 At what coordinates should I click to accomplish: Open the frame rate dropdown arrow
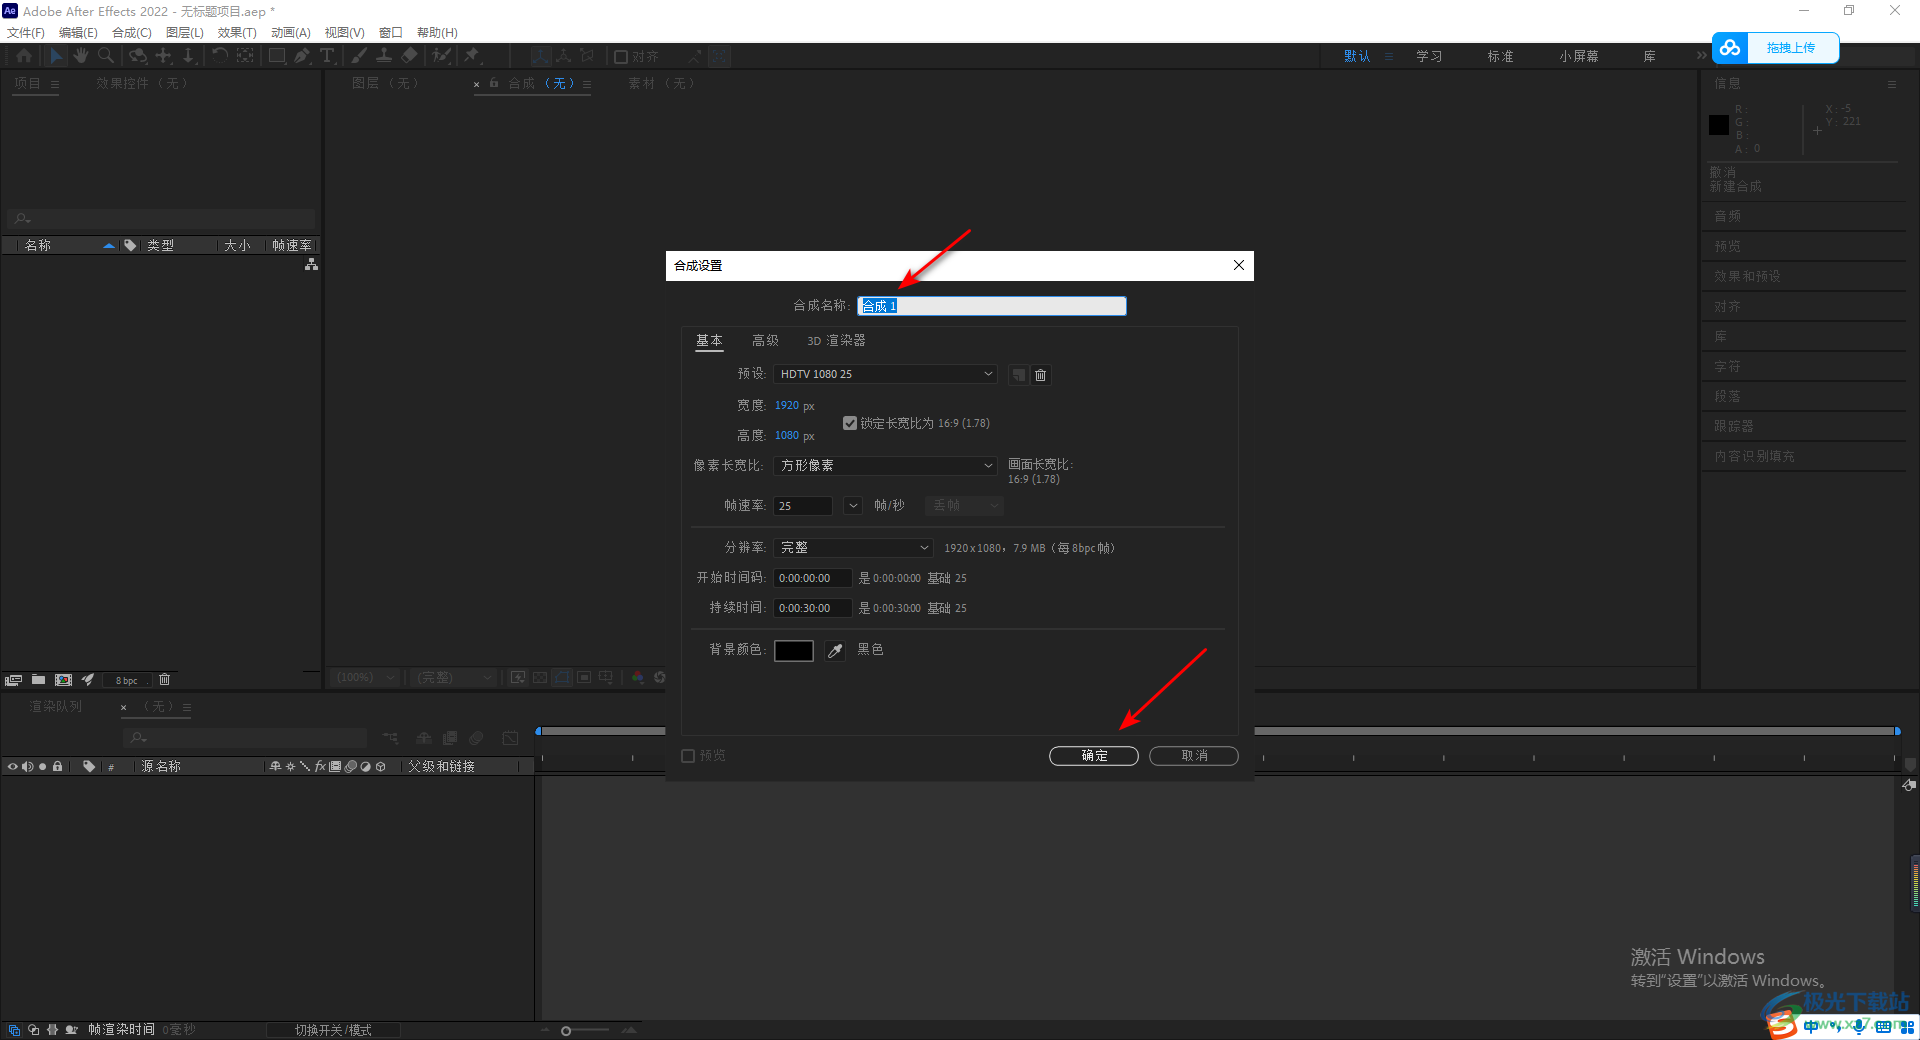(x=853, y=506)
